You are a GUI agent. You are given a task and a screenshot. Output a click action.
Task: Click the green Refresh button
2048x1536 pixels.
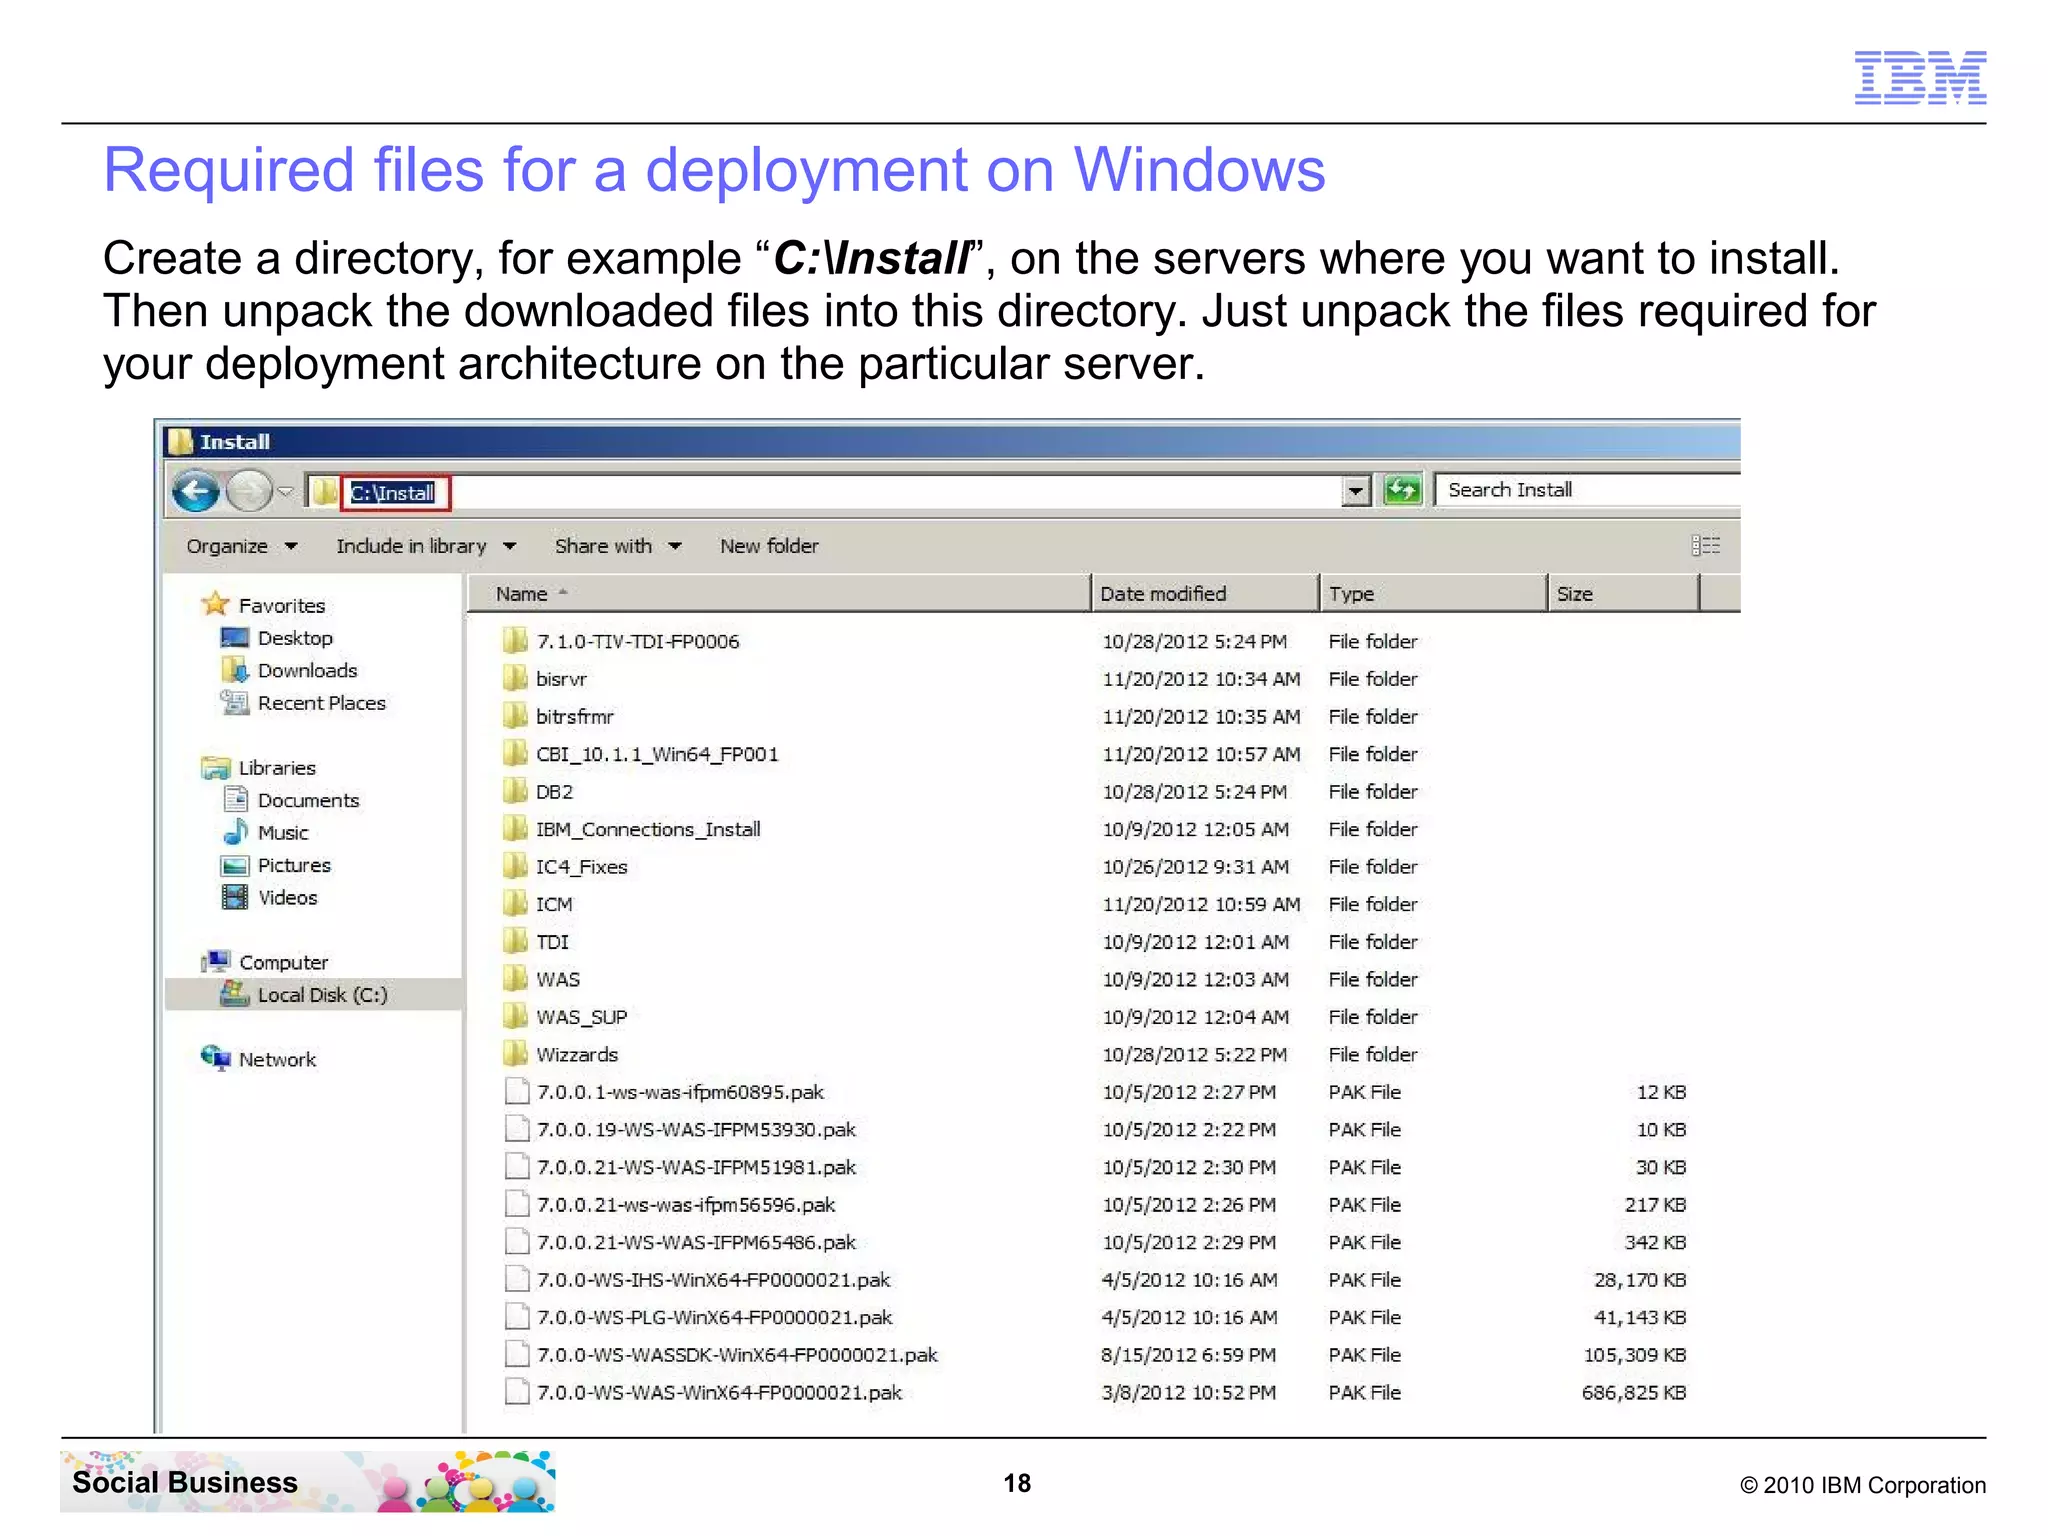(1402, 490)
